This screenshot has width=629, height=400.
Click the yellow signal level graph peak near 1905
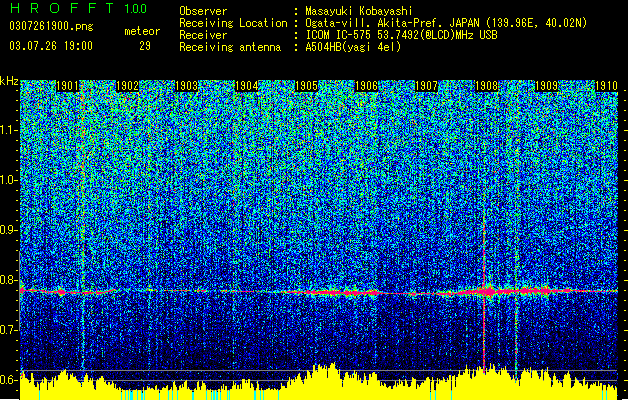(x=333, y=366)
